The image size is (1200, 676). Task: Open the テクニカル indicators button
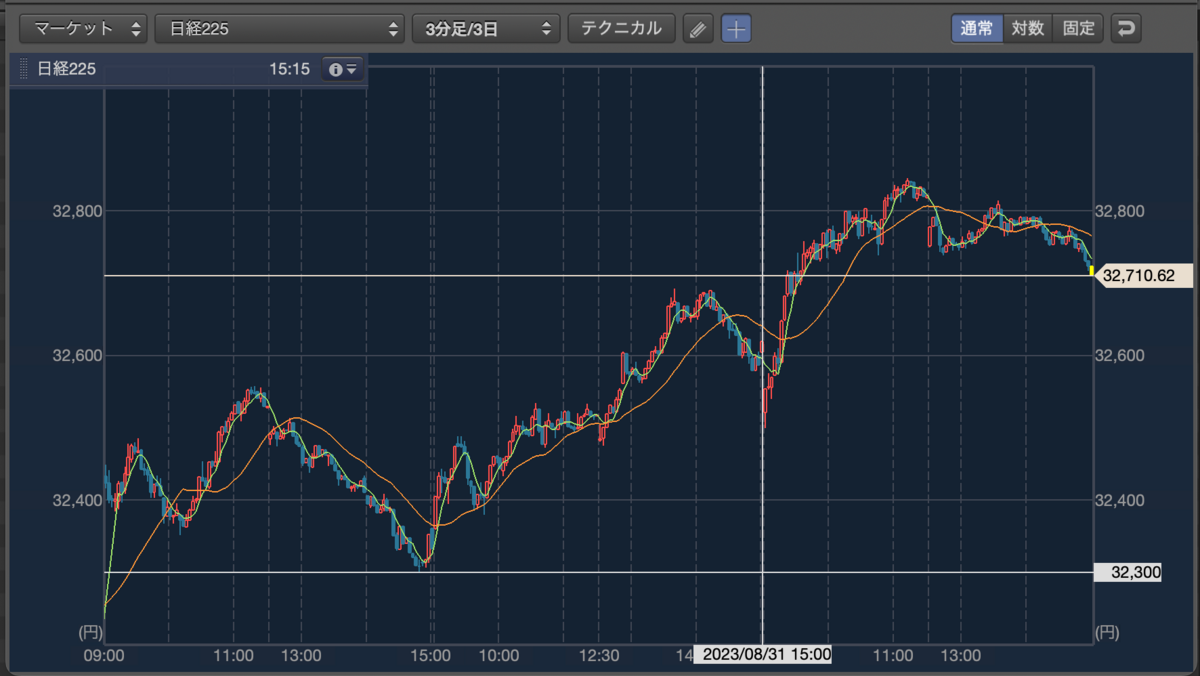click(621, 29)
